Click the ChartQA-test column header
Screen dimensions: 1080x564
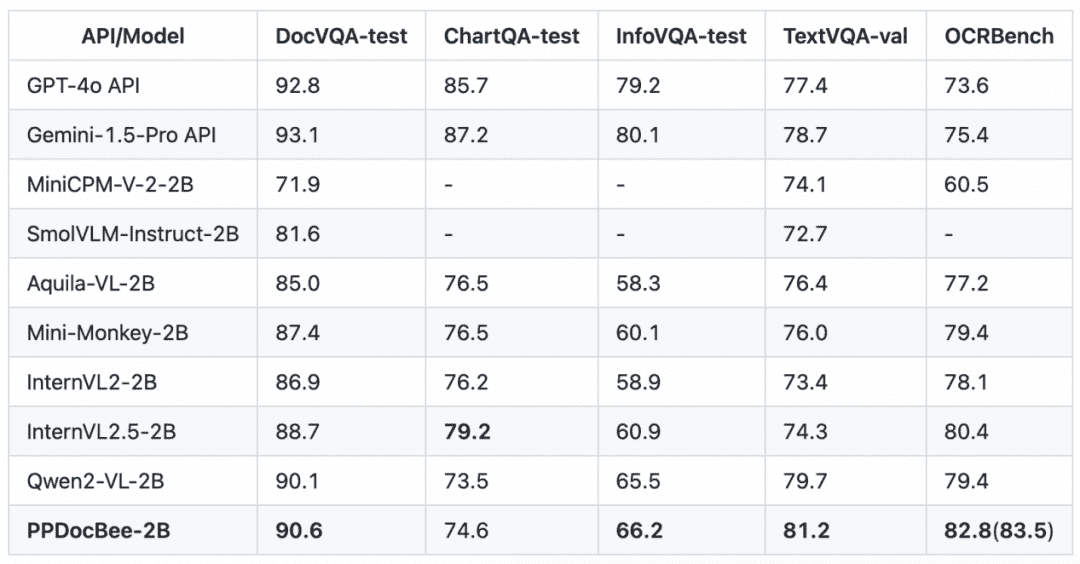(511, 36)
